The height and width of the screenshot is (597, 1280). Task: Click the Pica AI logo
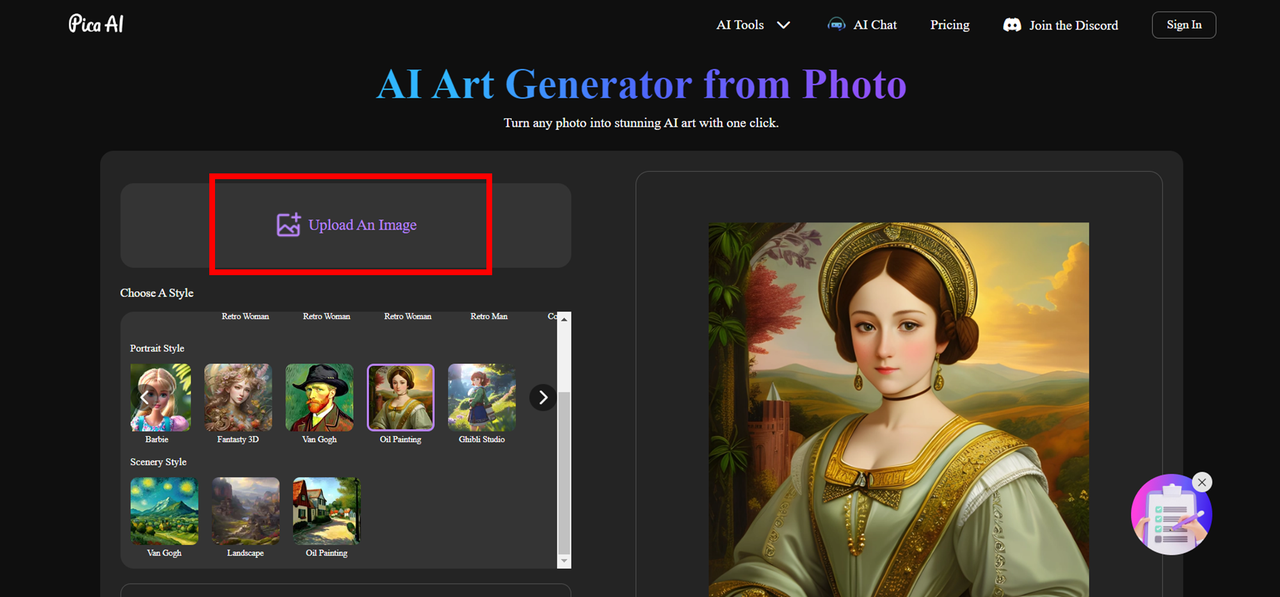(x=96, y=24)
